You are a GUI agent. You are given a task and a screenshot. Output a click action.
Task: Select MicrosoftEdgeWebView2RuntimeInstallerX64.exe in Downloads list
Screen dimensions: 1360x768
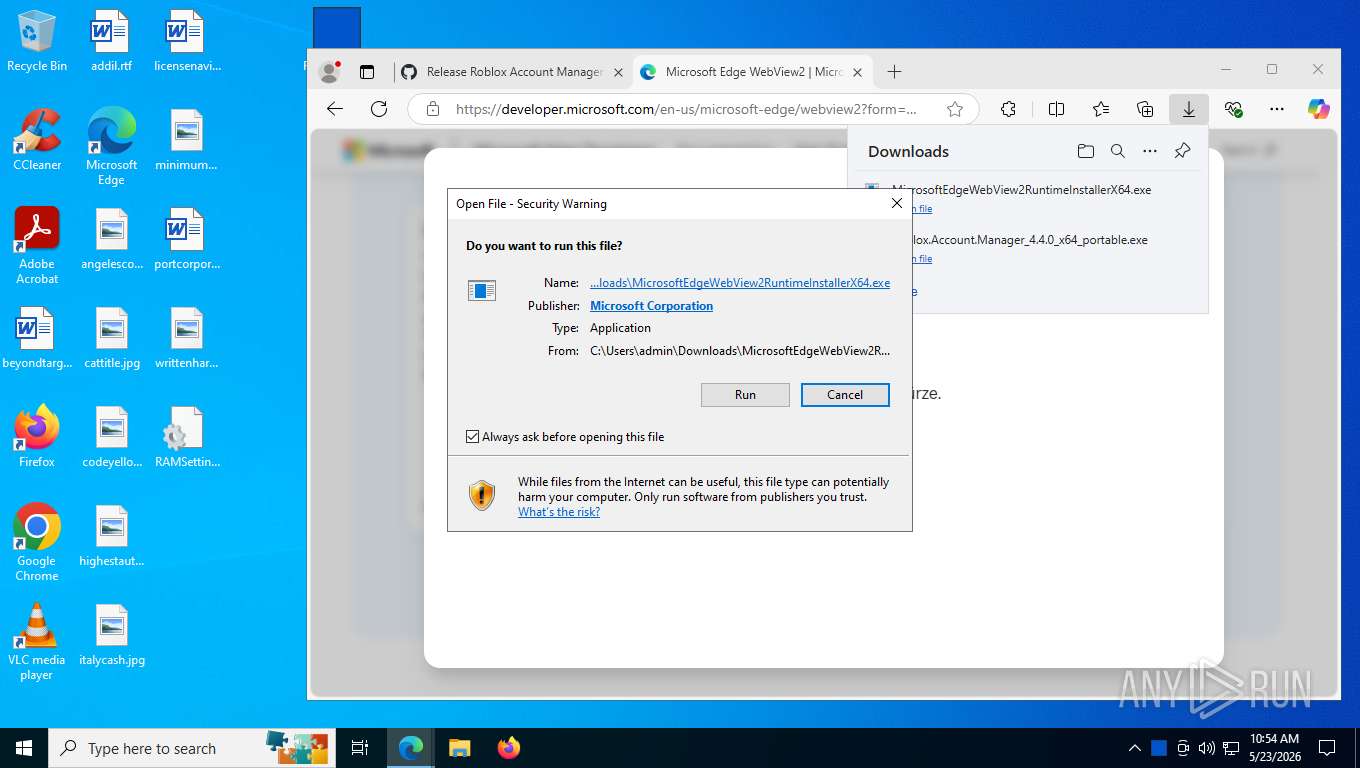[x=1021, y=189]
